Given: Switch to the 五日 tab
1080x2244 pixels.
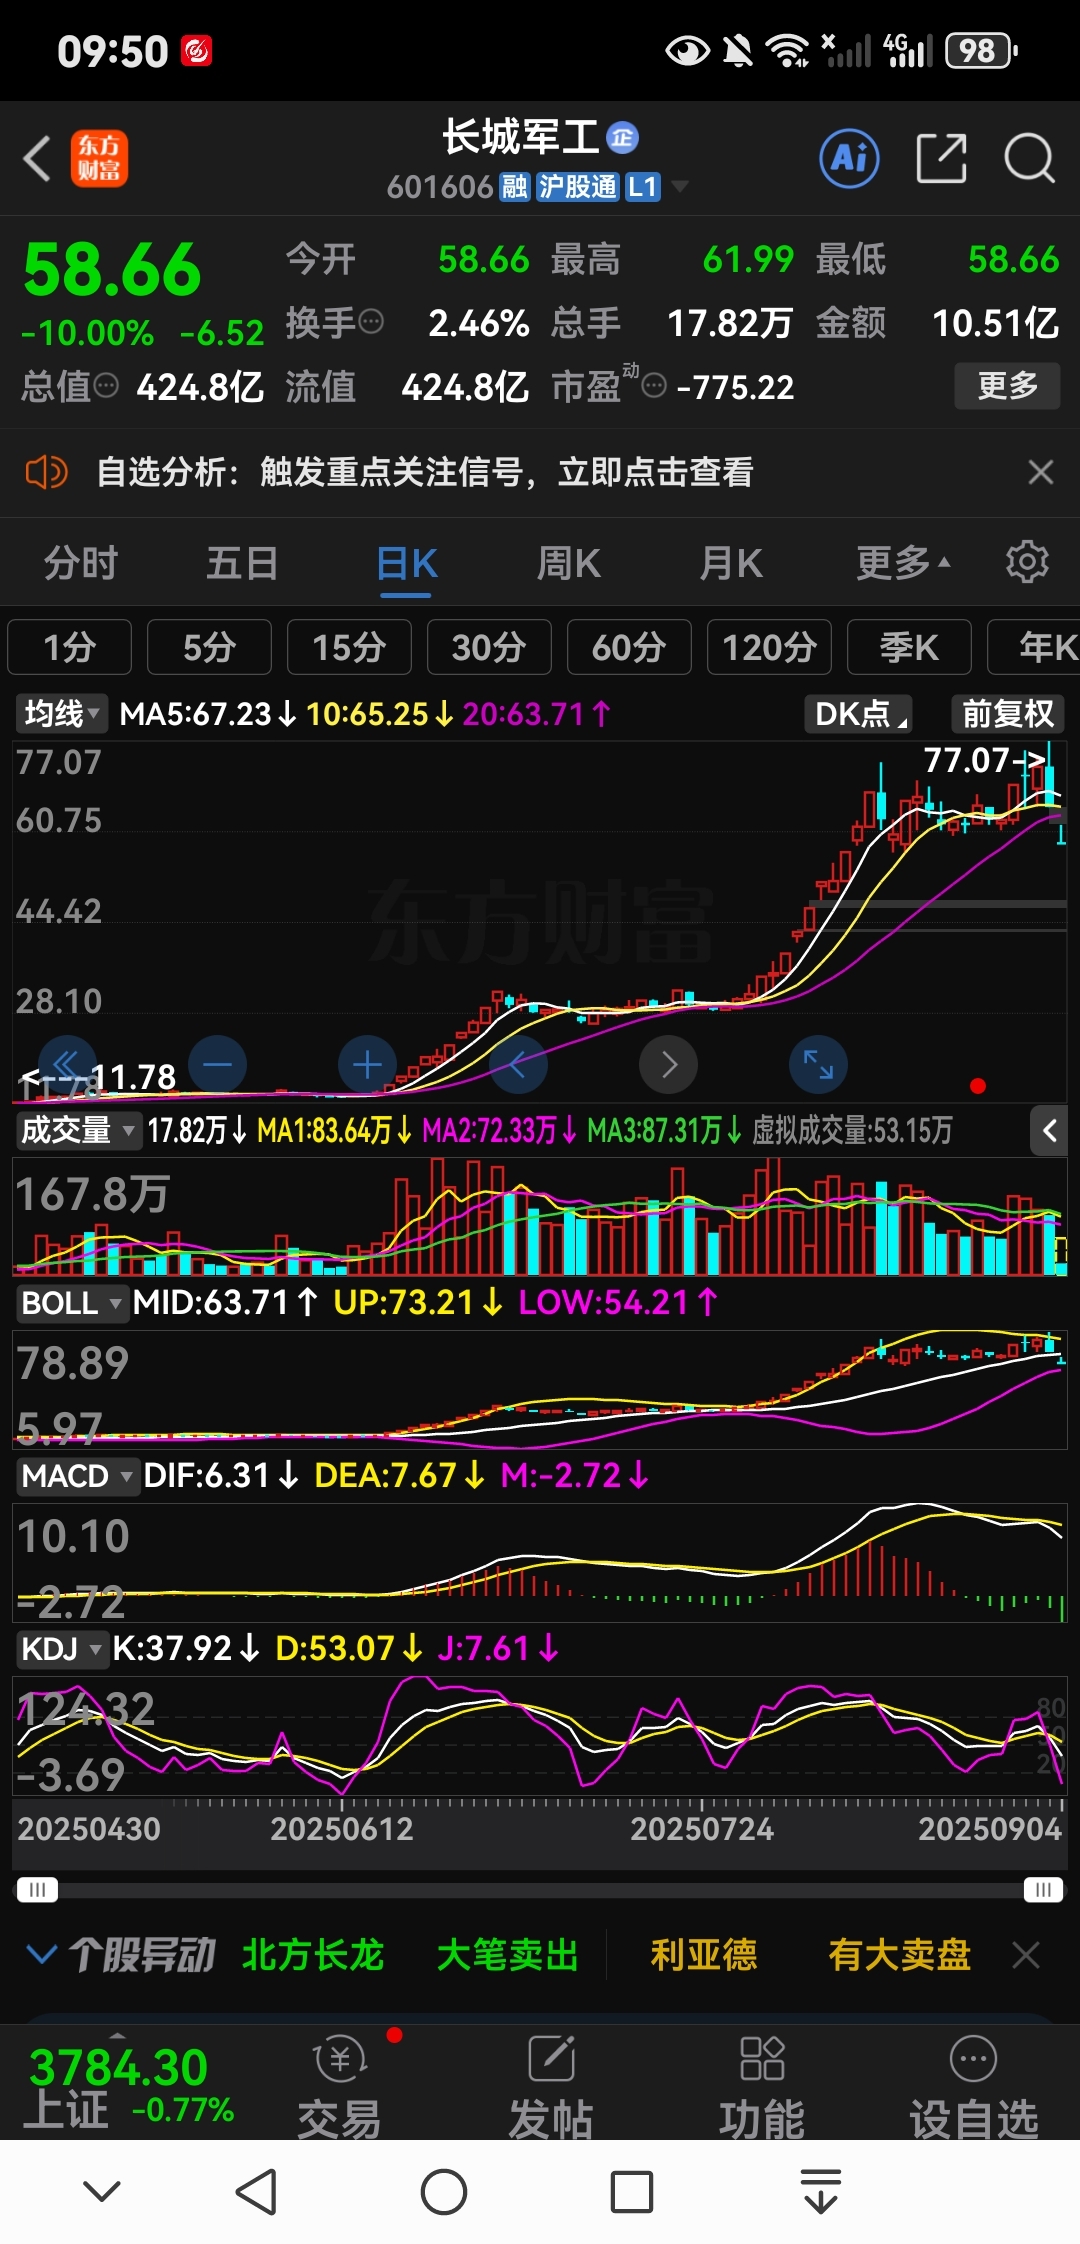Looking at the screenshot, I should tap(242, 563).
